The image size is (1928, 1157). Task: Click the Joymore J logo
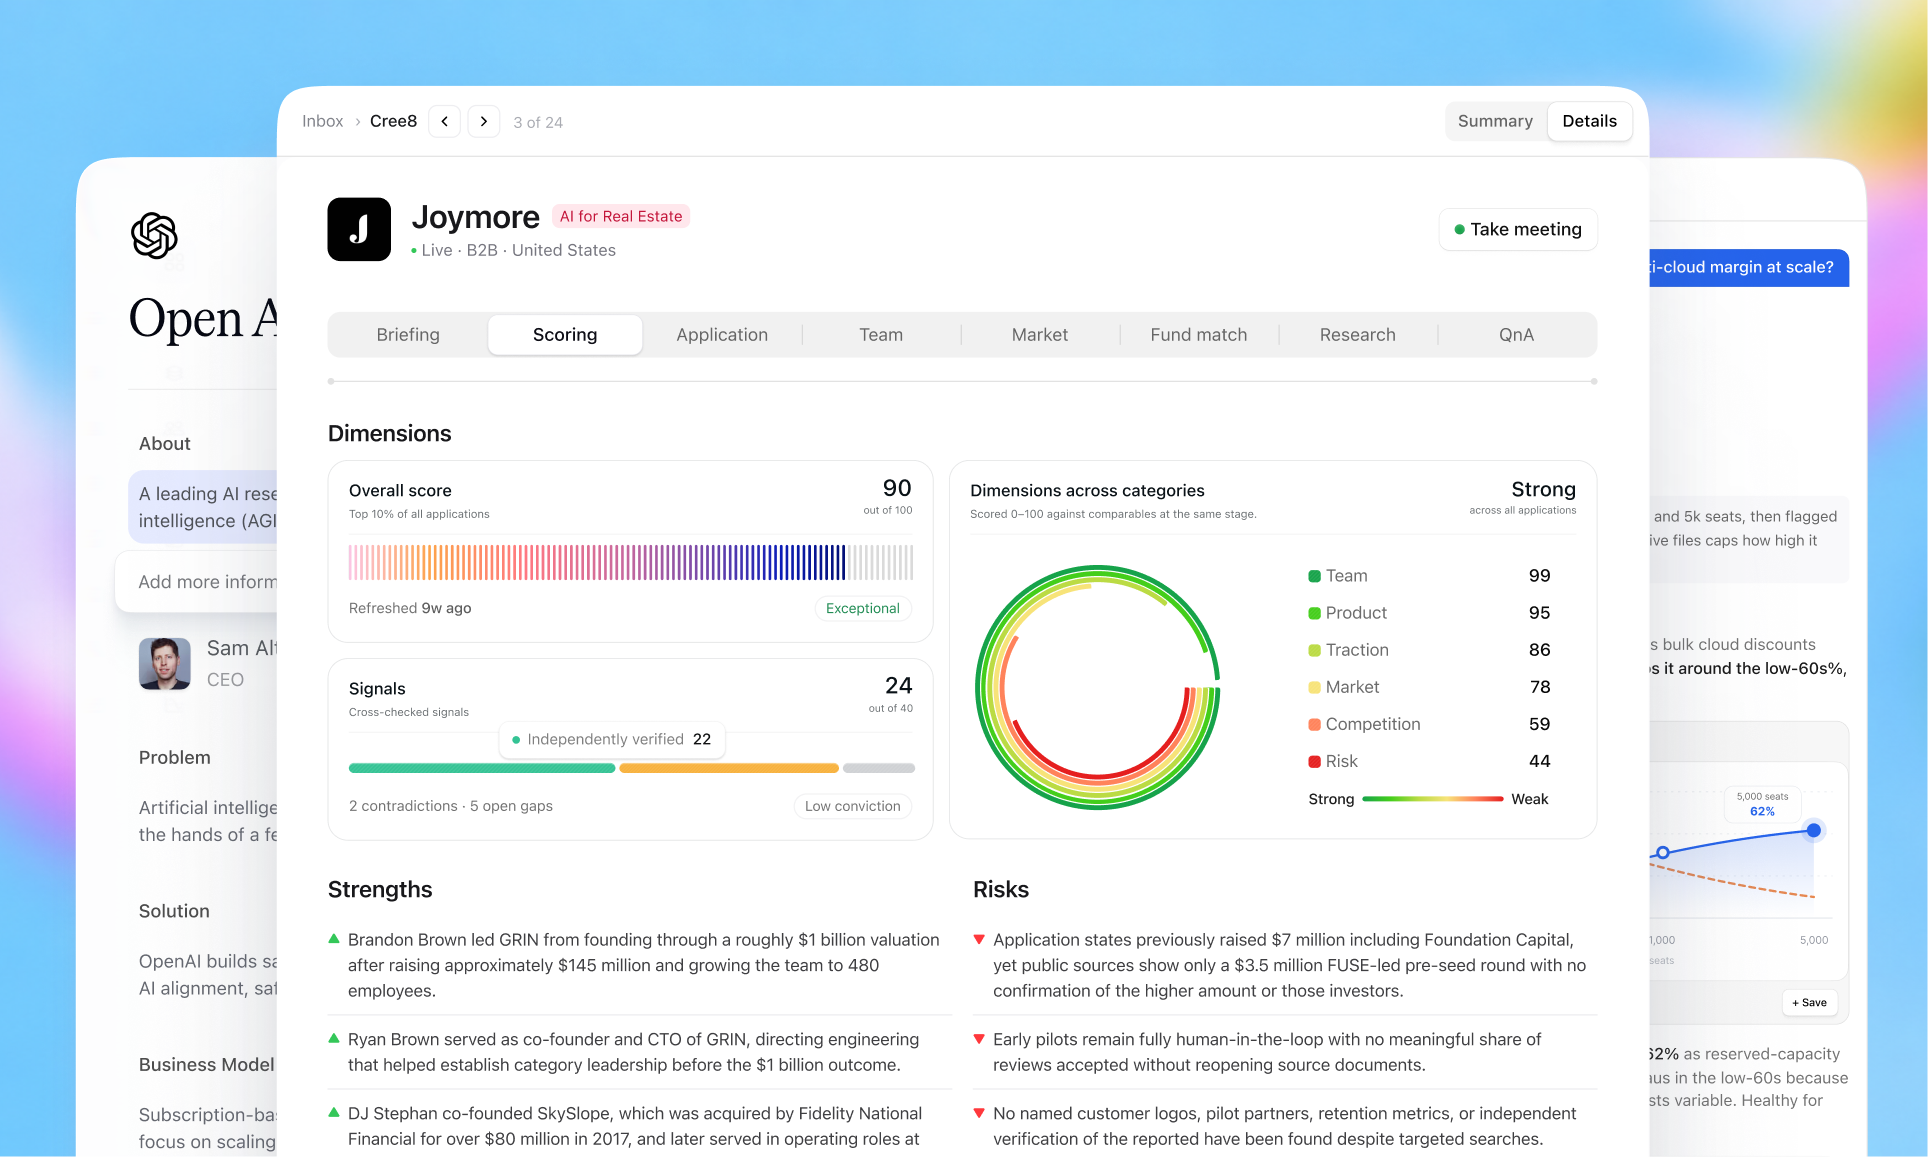(x=359, y=229)
